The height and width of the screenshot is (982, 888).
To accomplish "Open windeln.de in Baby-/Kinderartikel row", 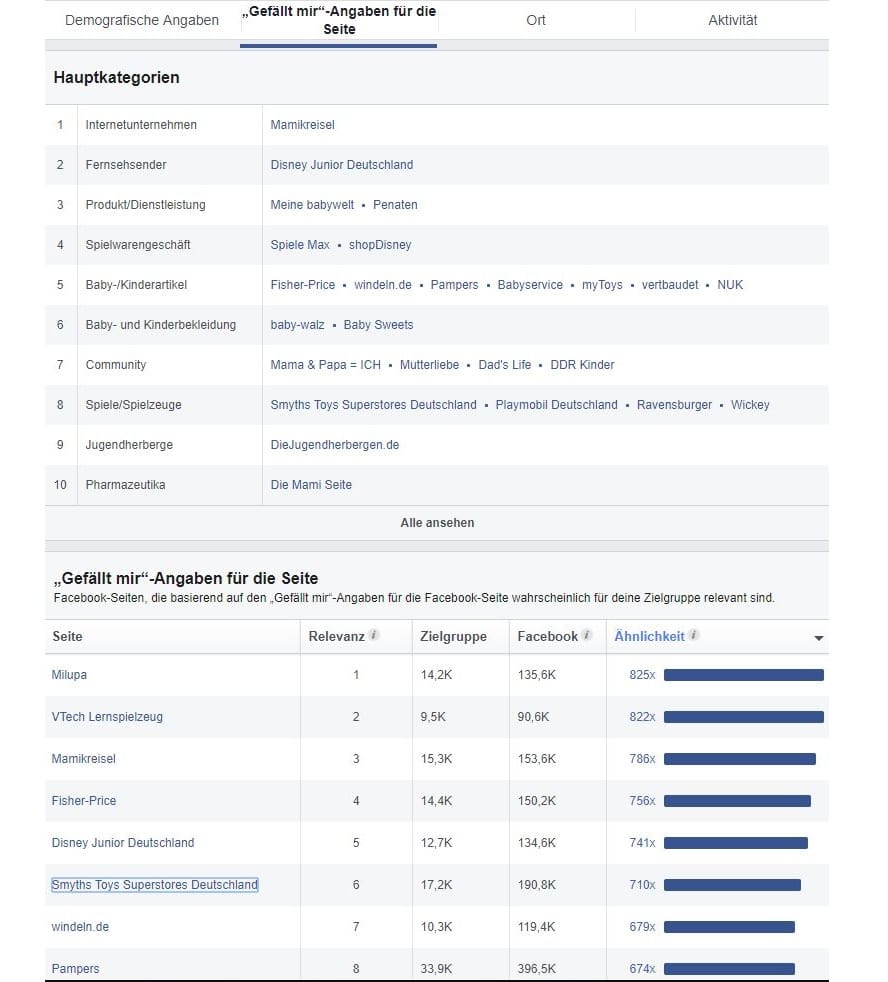I will [383, 285].
